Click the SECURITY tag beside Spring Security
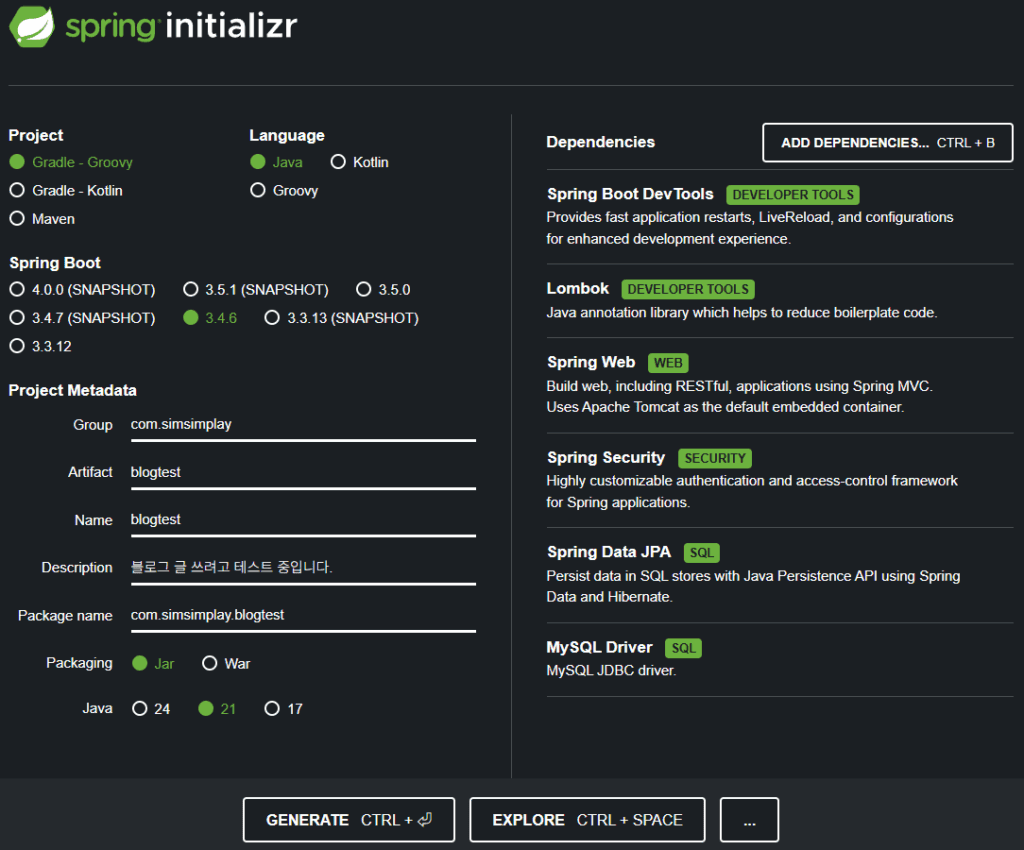1024x850 pixels. (715, 458)
